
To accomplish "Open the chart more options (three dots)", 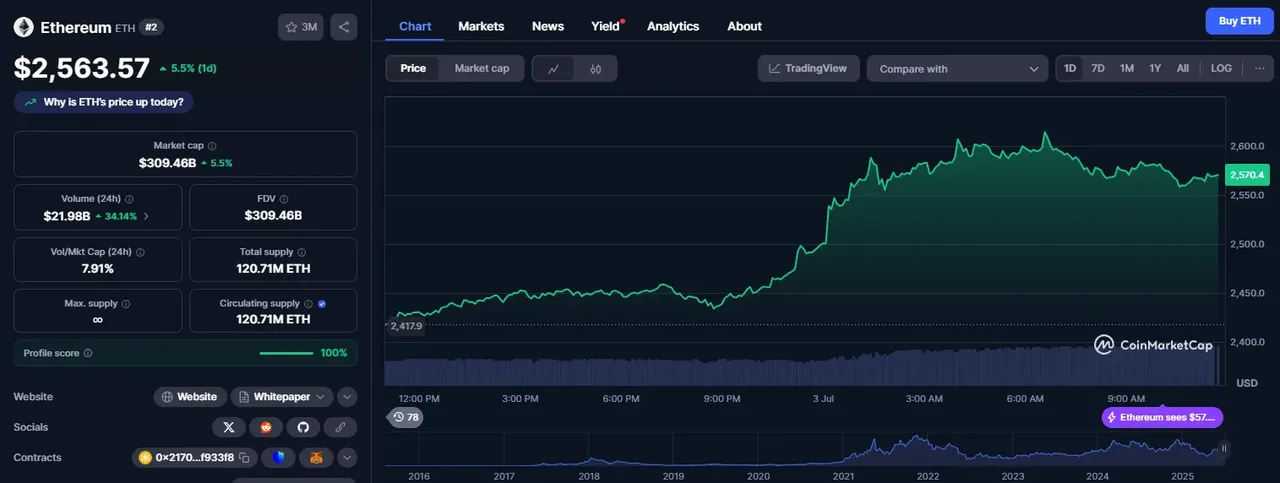I will [1259, 68].
